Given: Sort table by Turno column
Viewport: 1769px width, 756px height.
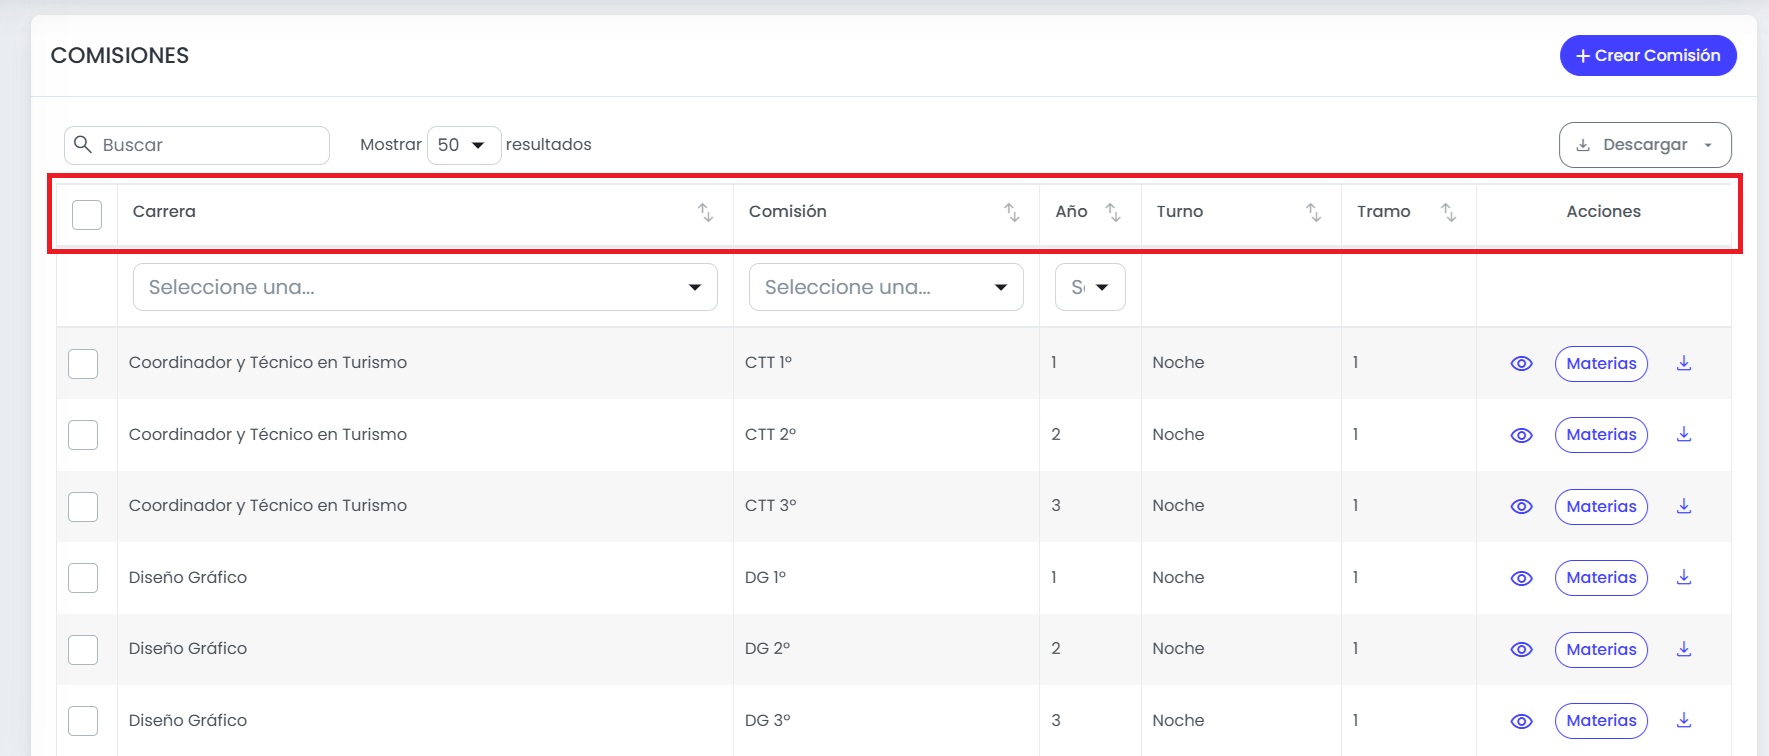Looking at the screenshot, I should (x=1313, y=212).
